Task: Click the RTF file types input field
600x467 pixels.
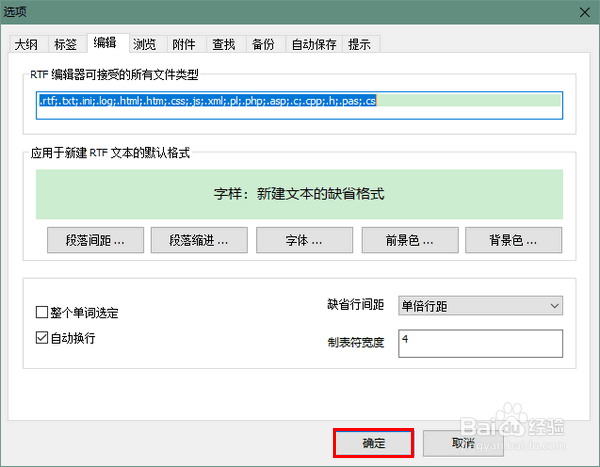Action: [299, 105]
